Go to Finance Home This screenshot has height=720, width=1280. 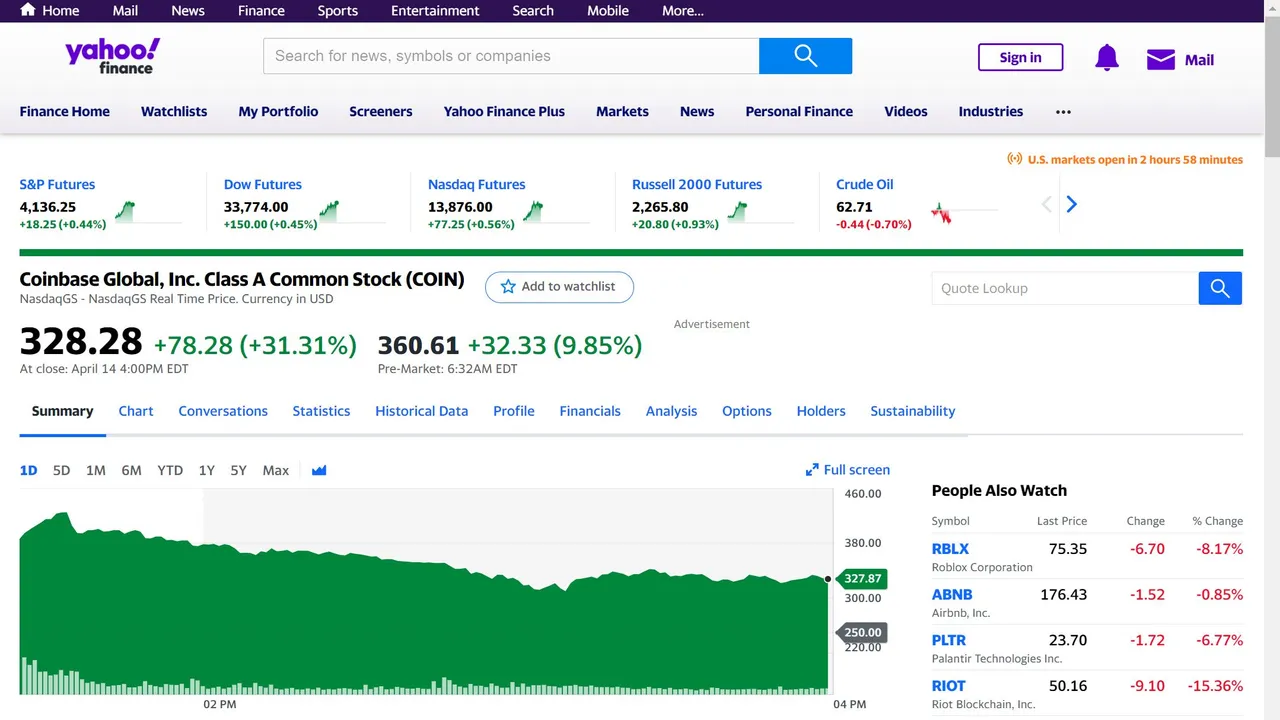coord(65,112)
